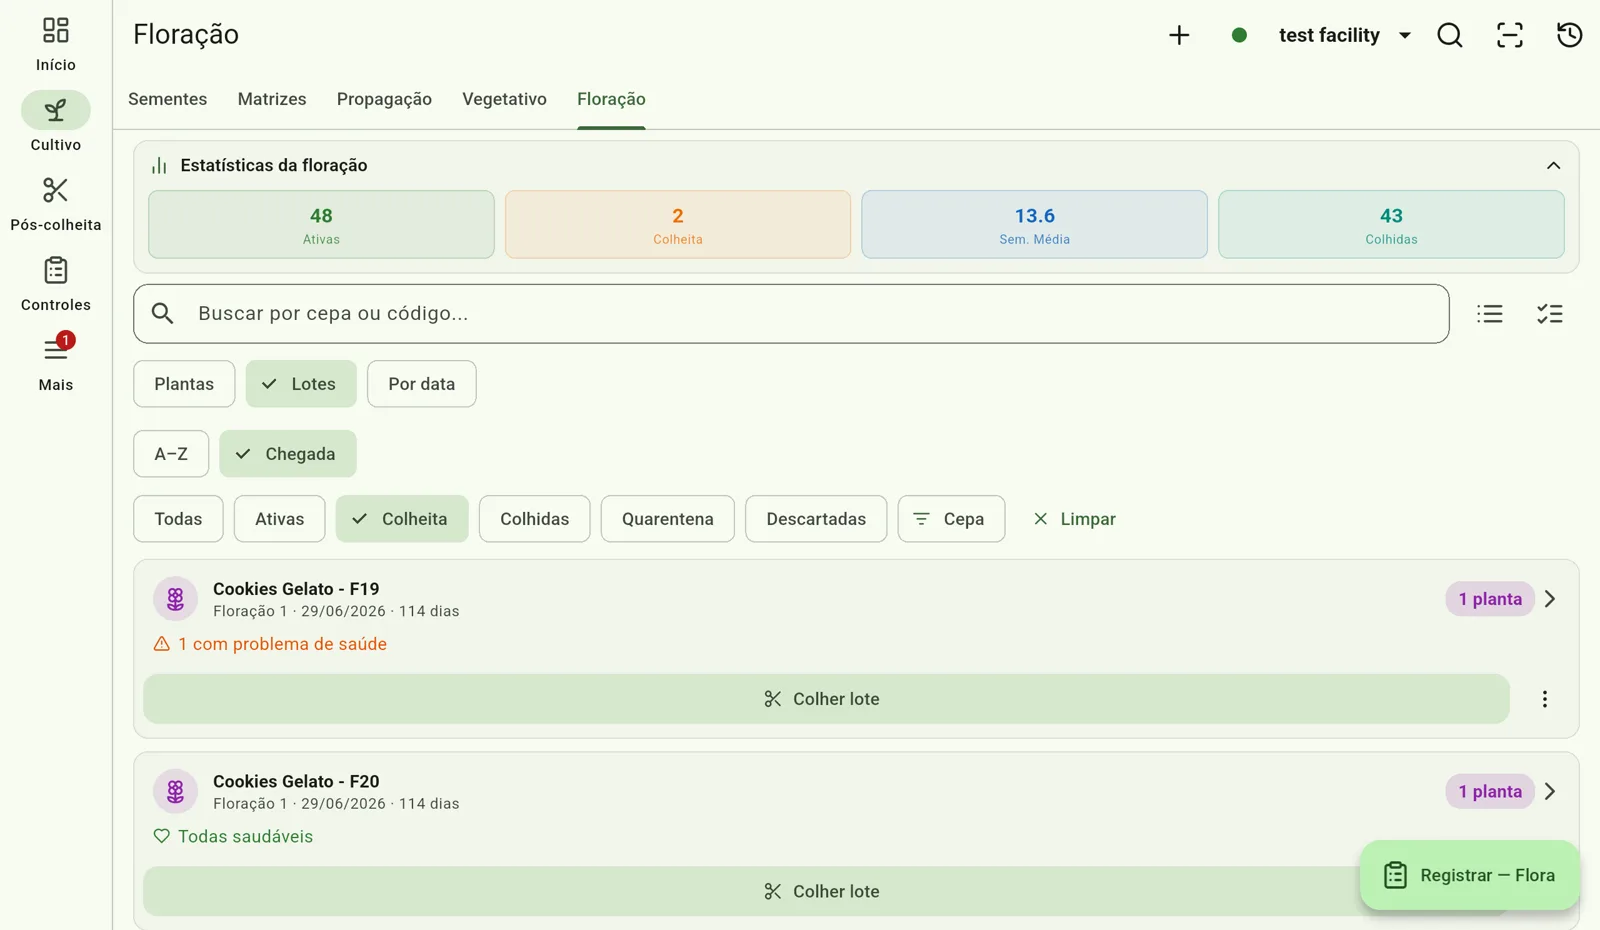Open more options for Cookies Gelato F19
This screenshot has height=930, width=1600.
(x=1545, y=699)
